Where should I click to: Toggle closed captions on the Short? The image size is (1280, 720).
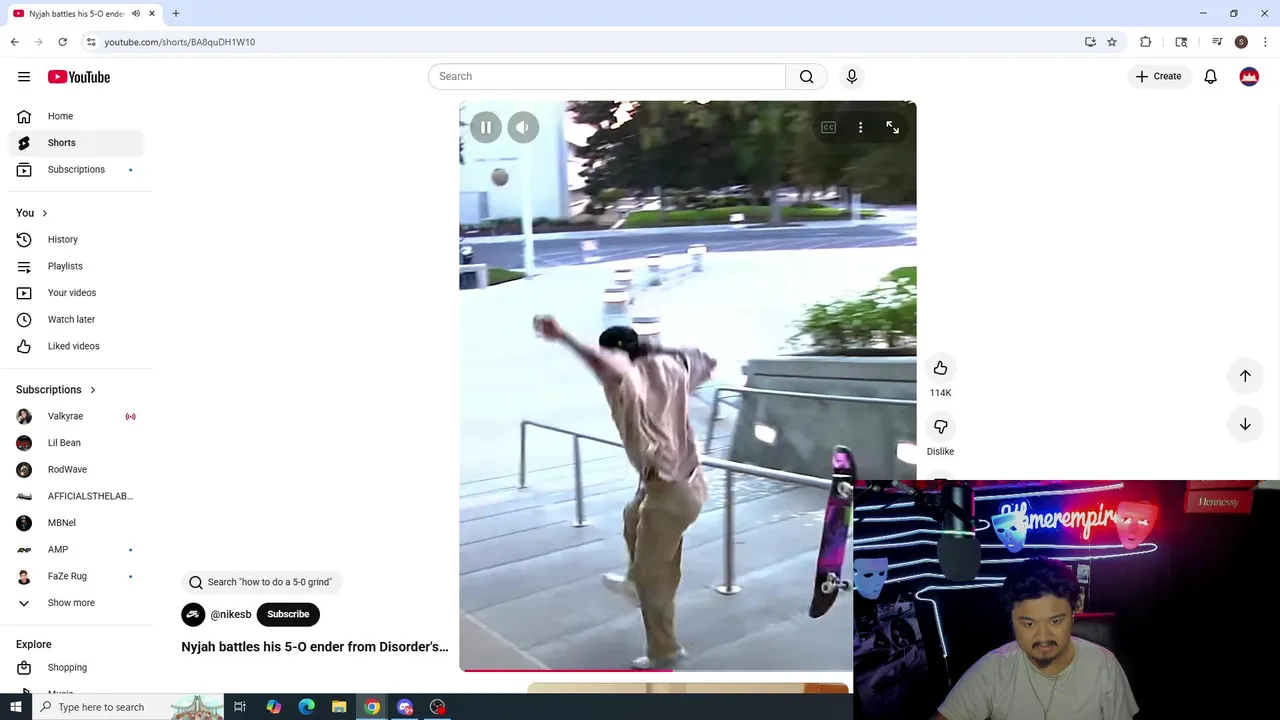[828, 127]
